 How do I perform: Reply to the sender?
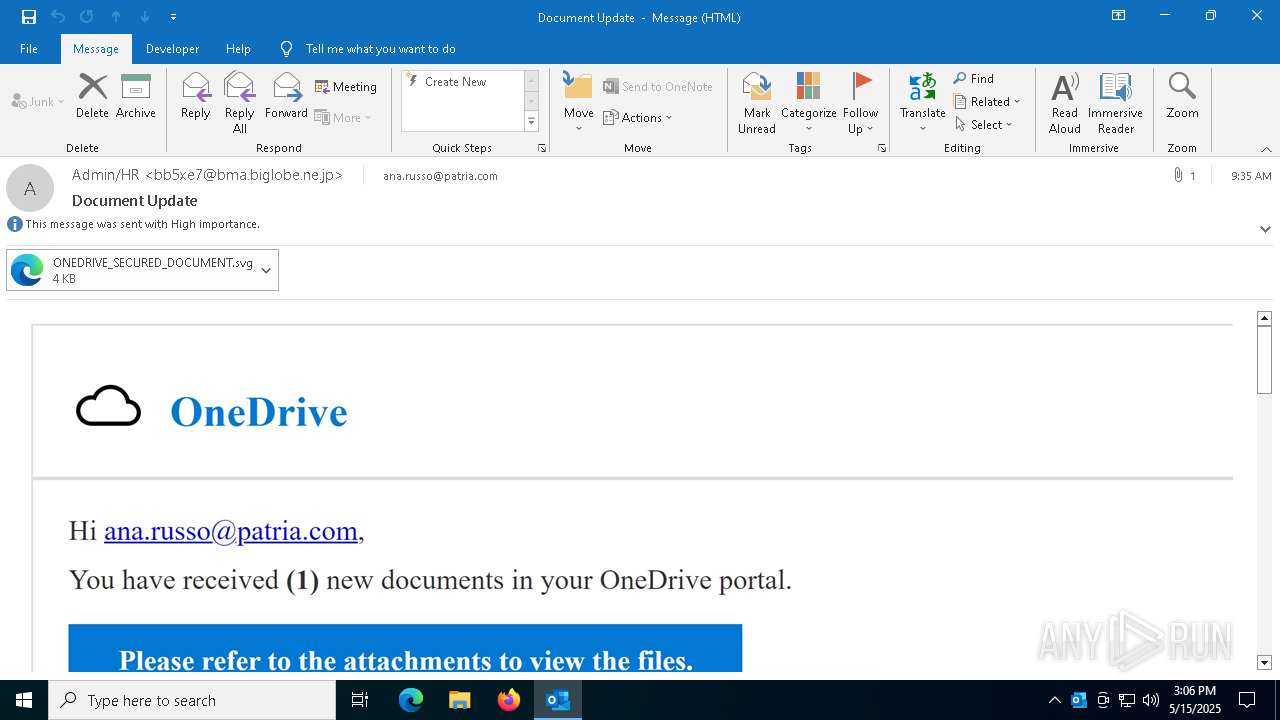196,96
